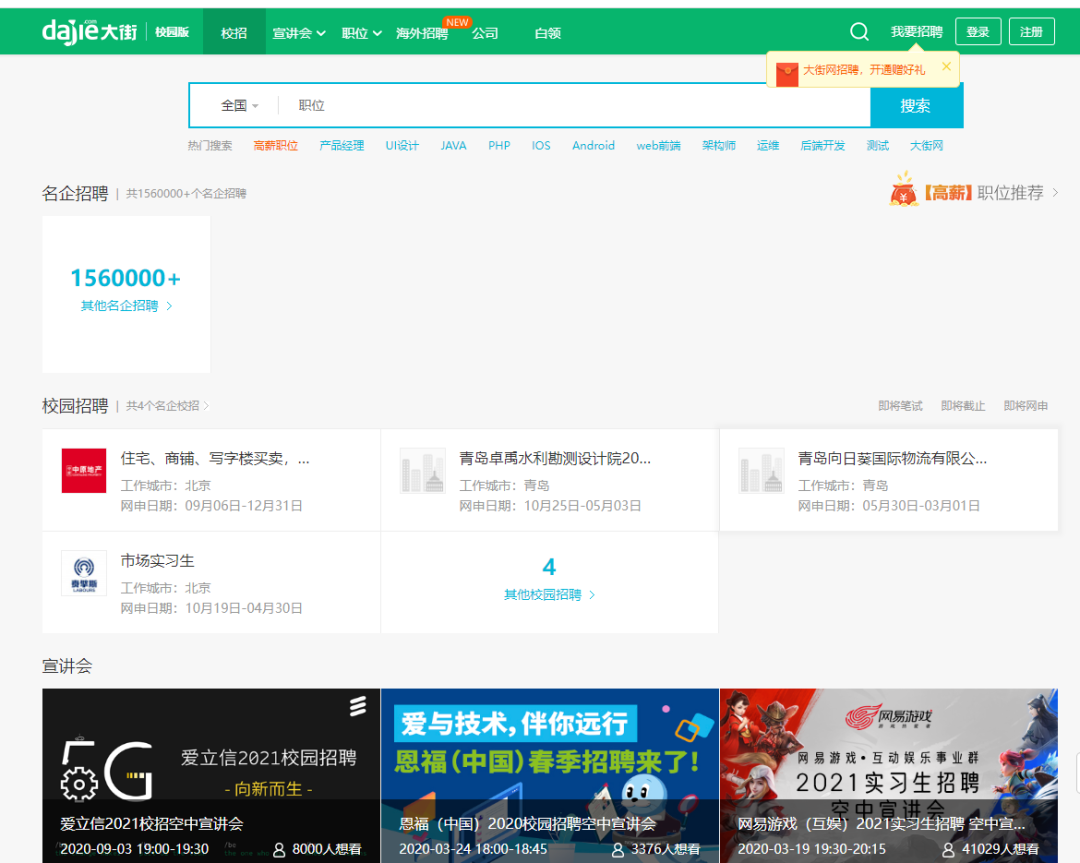
Task: Open the 爱立信2021校园招聘 event thumbnail
Action: (x=211, y=776)
